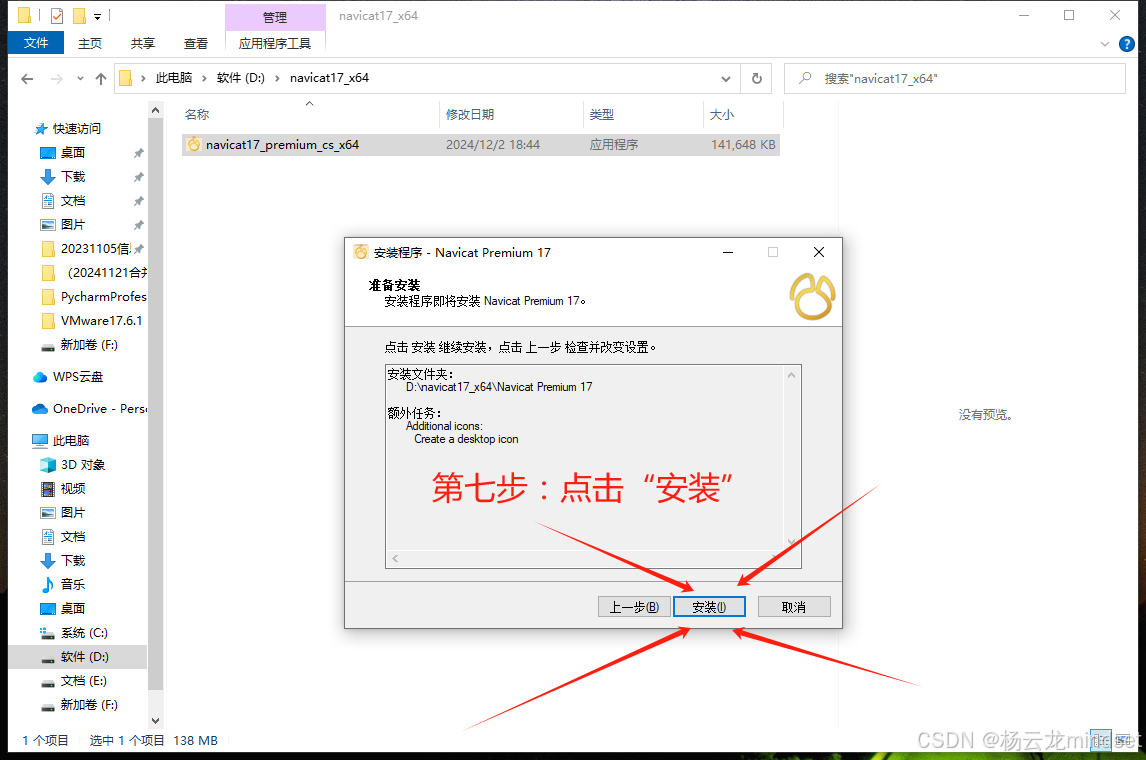1146x760 pixels.
Task: Click the 上一步(B) back button
Action: click(x=634, y=607)
